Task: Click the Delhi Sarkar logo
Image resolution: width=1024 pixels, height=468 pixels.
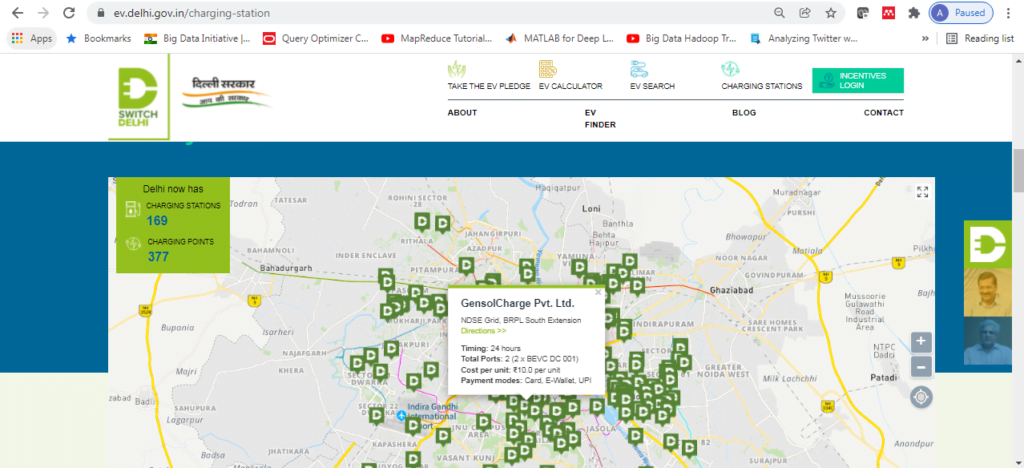Action: (225, 92)
